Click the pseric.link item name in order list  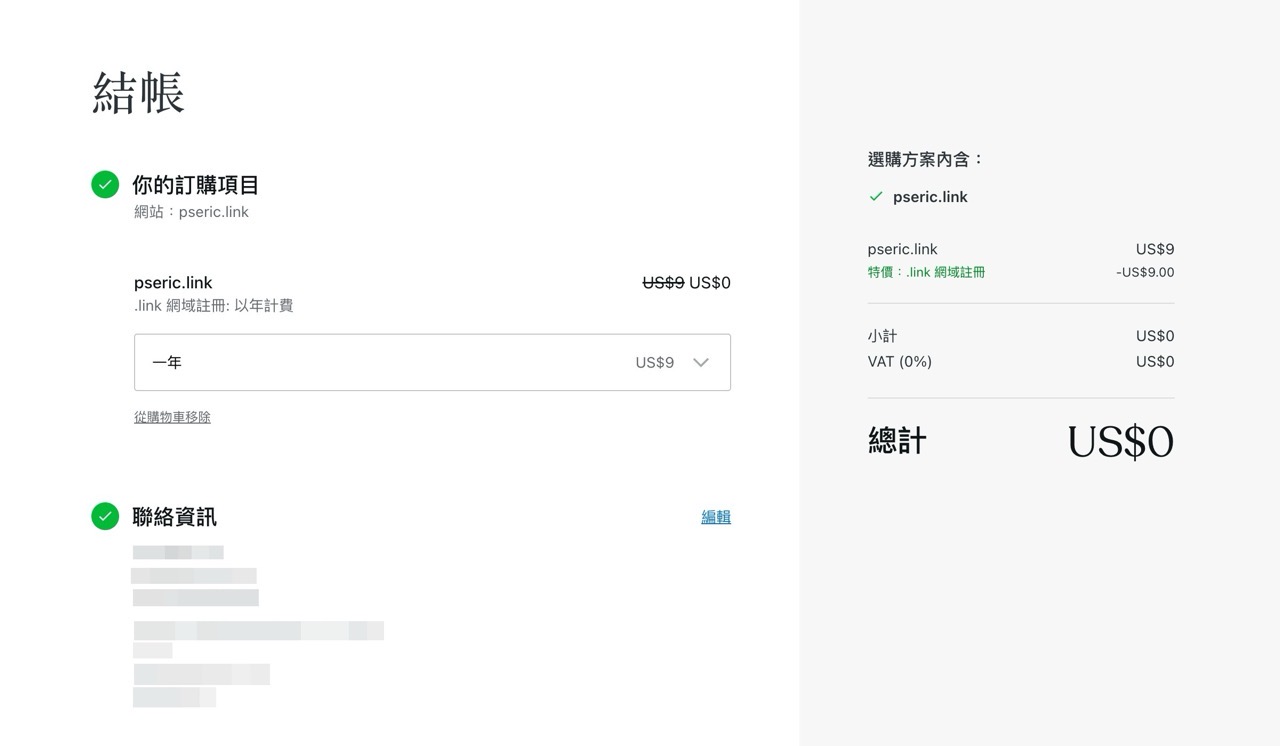coord(173,283)
